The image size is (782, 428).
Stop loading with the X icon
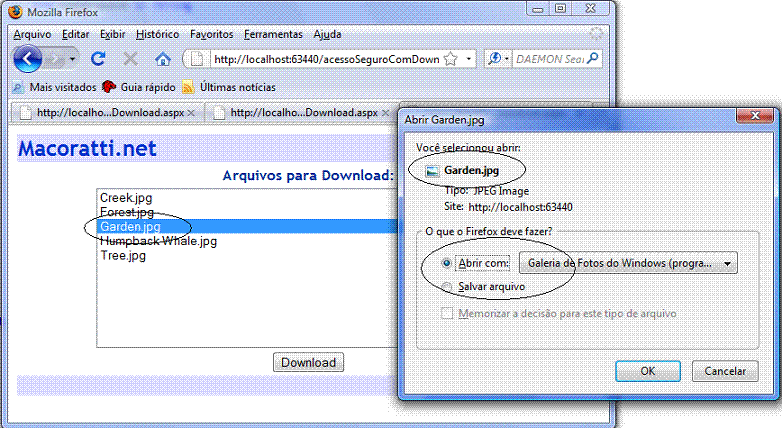[x=130, y=59]
